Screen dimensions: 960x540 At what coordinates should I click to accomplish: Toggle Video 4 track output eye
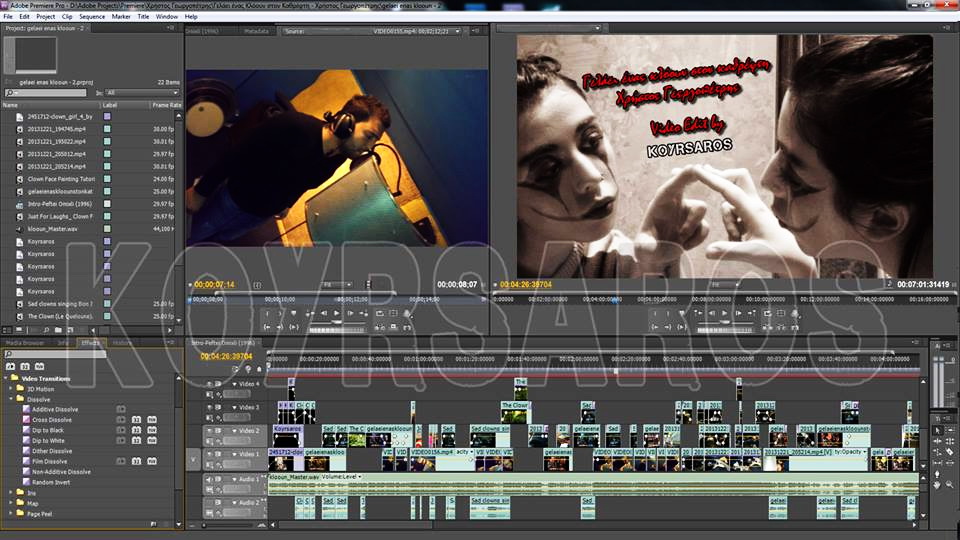tap(210, 384)
